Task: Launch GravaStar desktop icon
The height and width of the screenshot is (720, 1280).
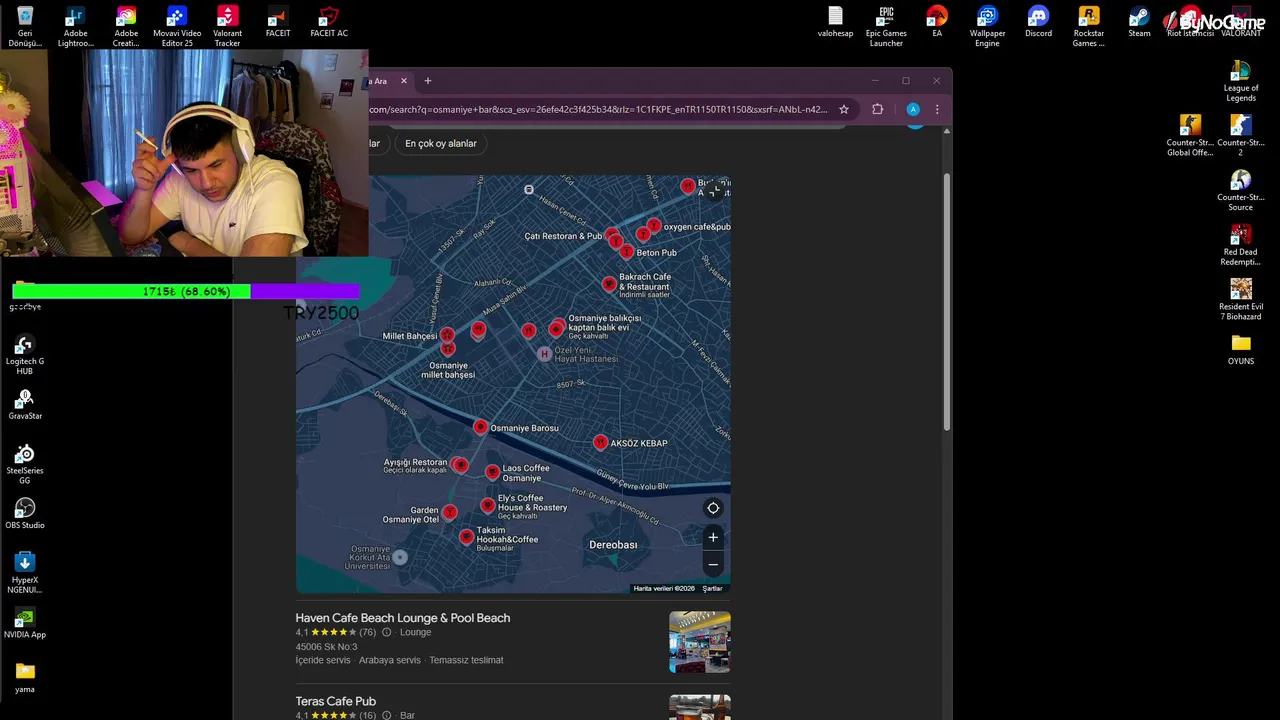Action: tap(25, 404)
